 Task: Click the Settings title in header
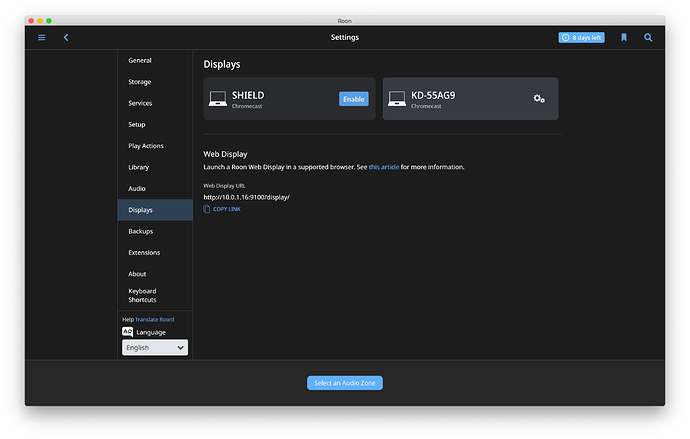[345, 37]
